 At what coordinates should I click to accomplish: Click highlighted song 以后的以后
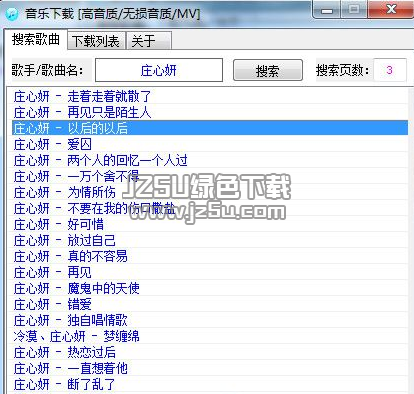210,128
